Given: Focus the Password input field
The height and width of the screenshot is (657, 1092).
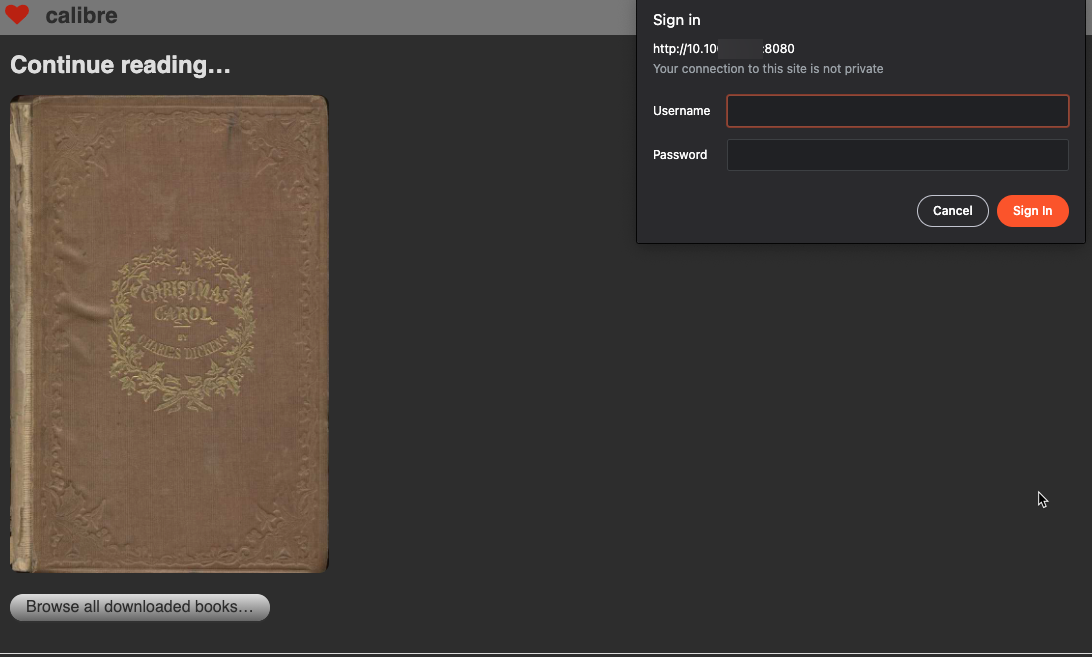Looking at the screenshot, I should click(898, 155).
